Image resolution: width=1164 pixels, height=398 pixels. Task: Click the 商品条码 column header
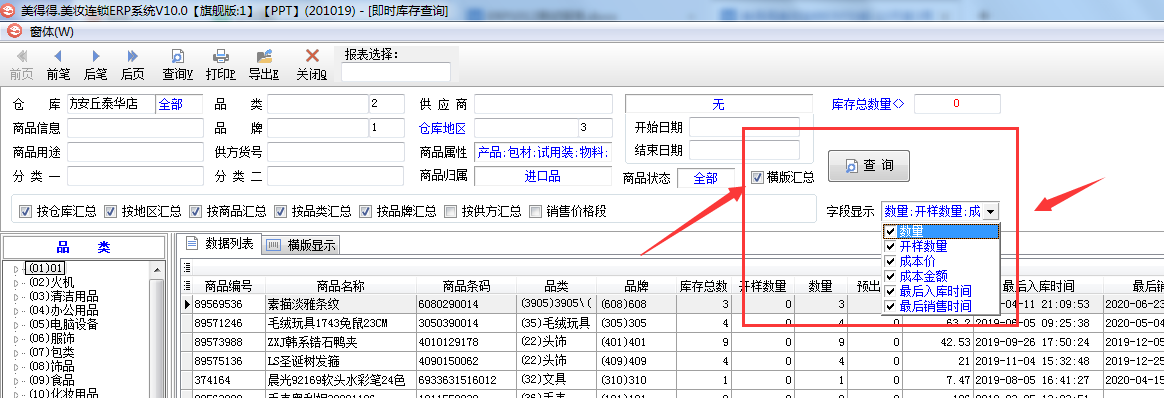tap(466, 287)
